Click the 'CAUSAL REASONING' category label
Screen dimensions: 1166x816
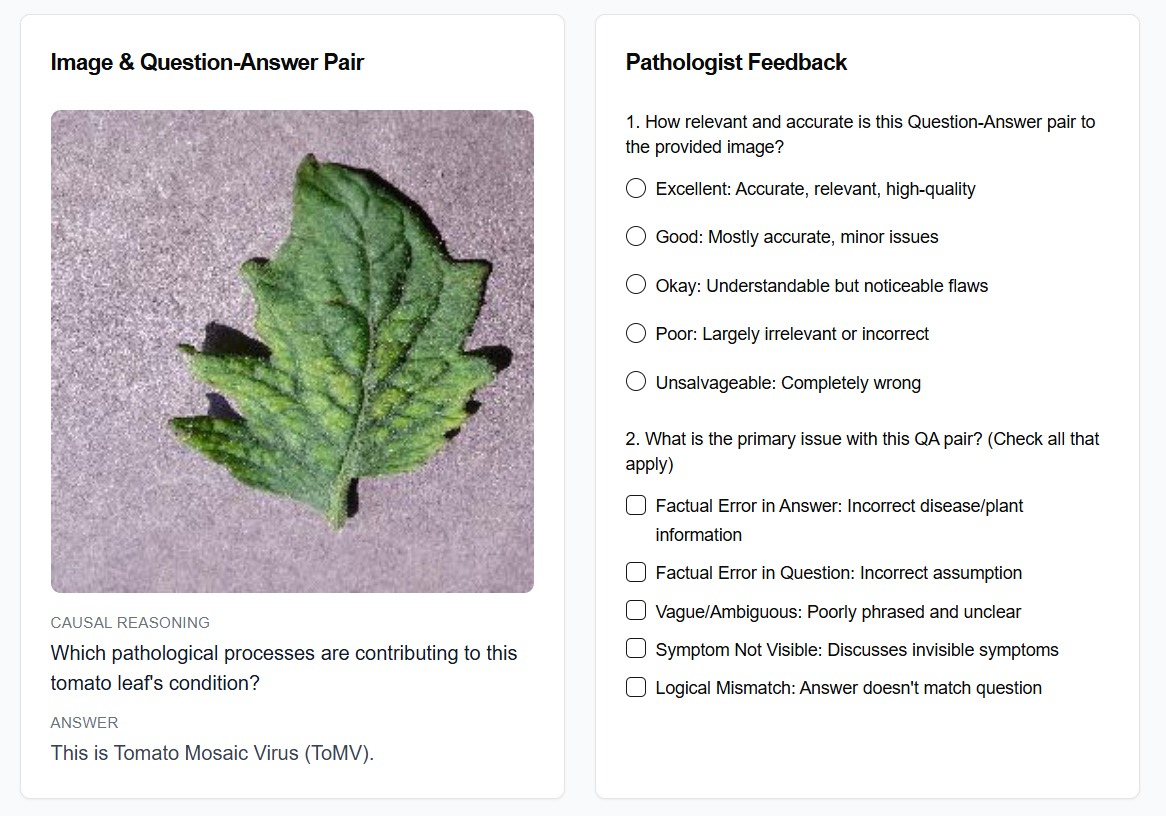pyautogui.click(x=130, y=623)
